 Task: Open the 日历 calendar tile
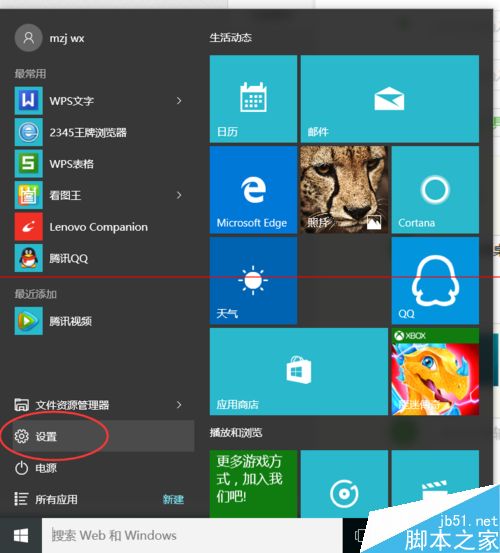pyautogui.click(x=253, y=99)
